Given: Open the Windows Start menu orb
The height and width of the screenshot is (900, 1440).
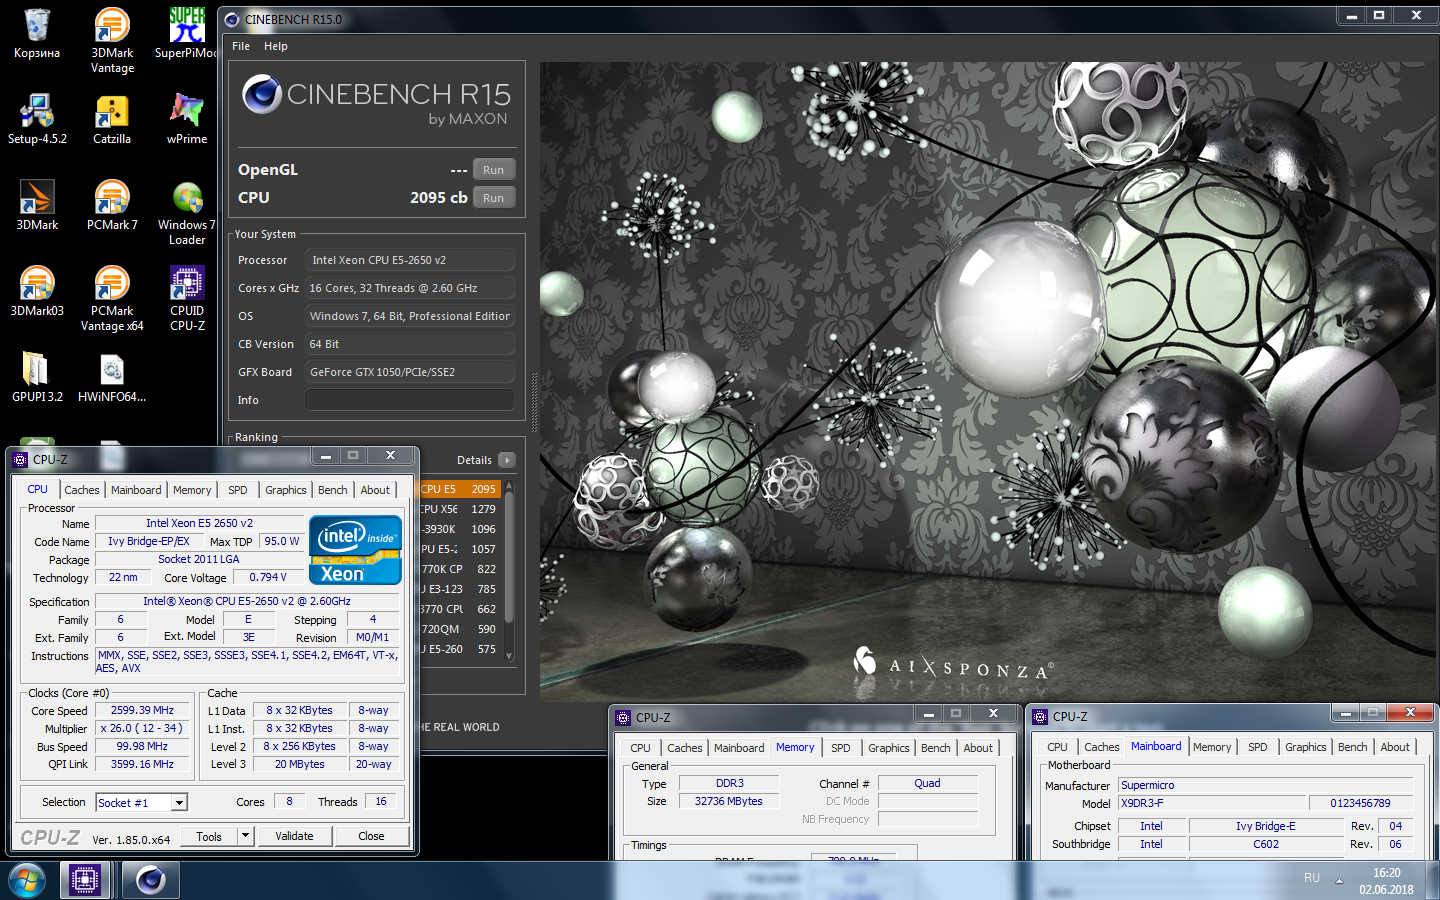Looking at the screenshot, I should coord(27,880).
